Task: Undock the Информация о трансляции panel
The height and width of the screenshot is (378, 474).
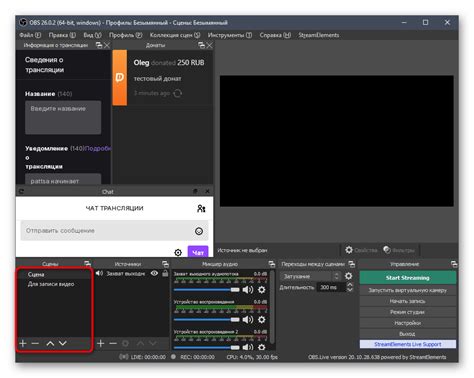Action: (x=99, y=45)
